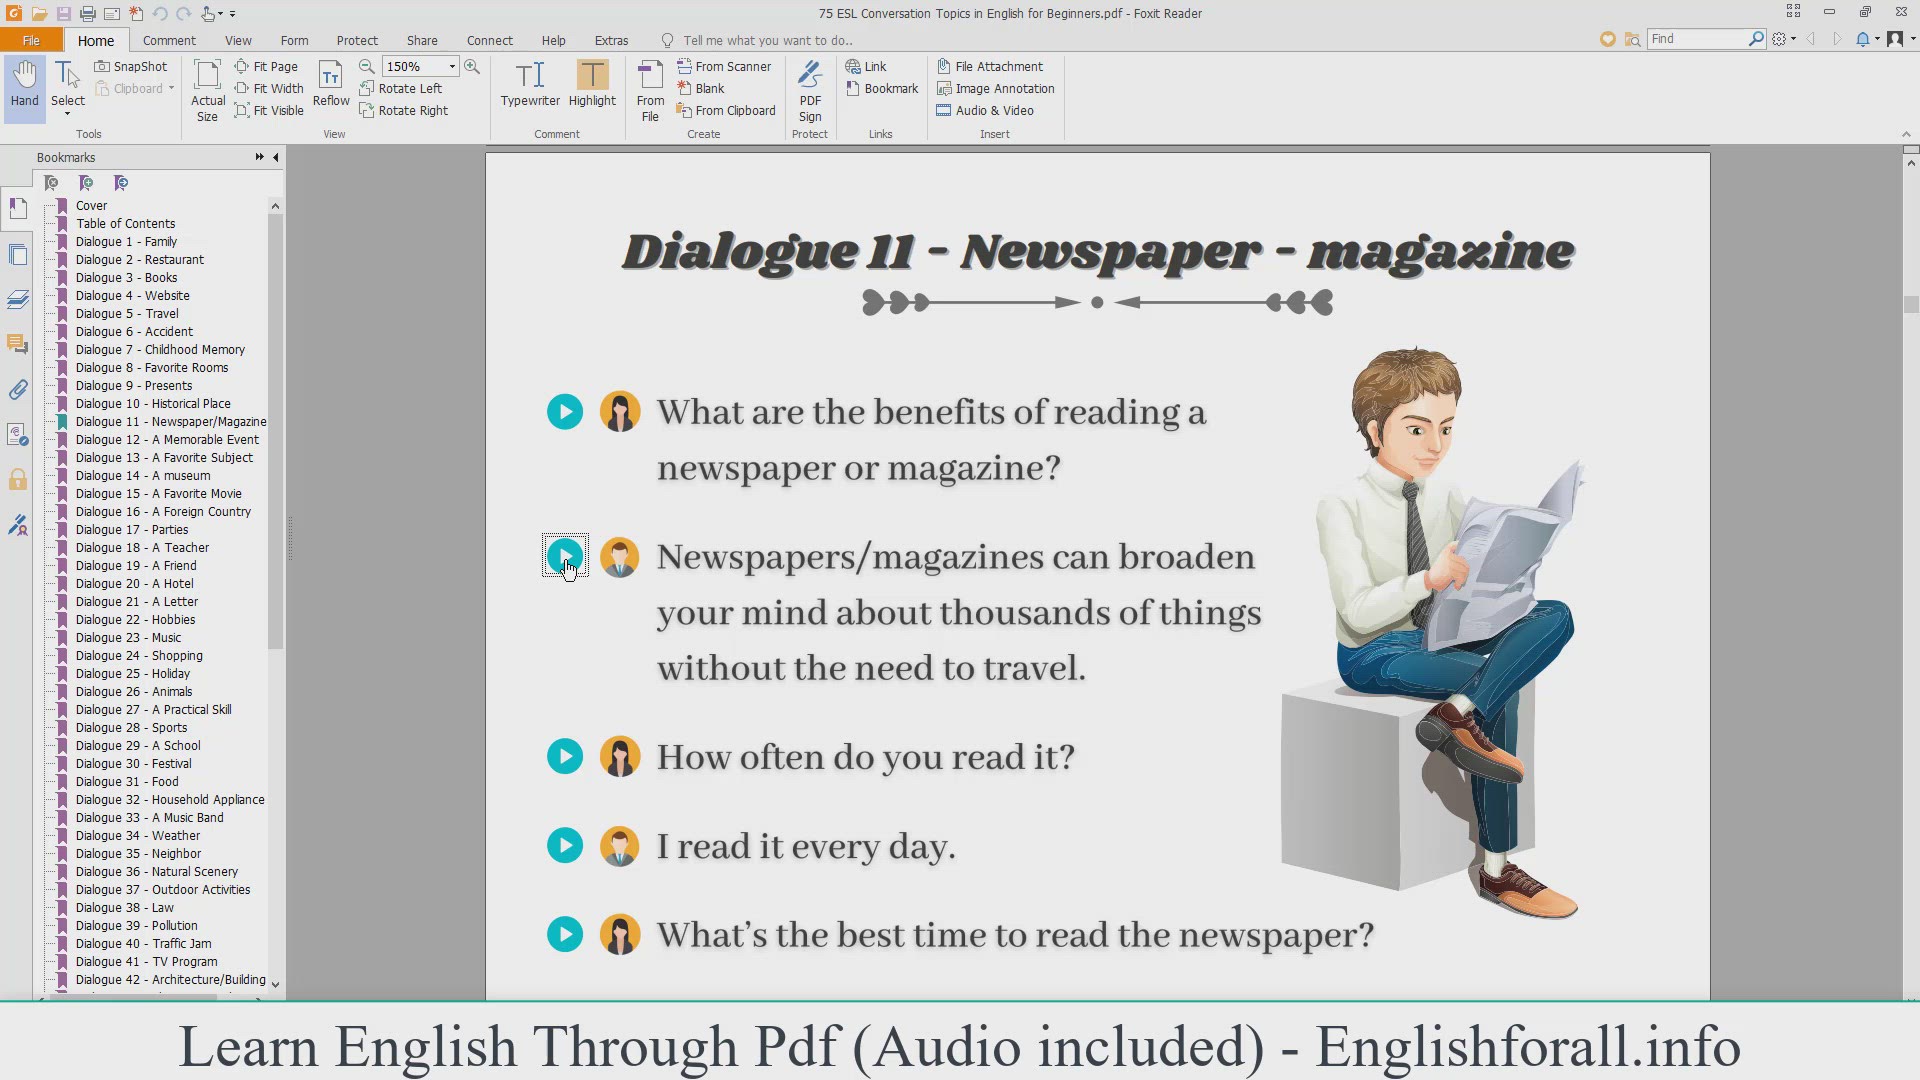Click the Fit Width button
The width and height of the screenshot is (1920, 1080).
tap(269, 88)
